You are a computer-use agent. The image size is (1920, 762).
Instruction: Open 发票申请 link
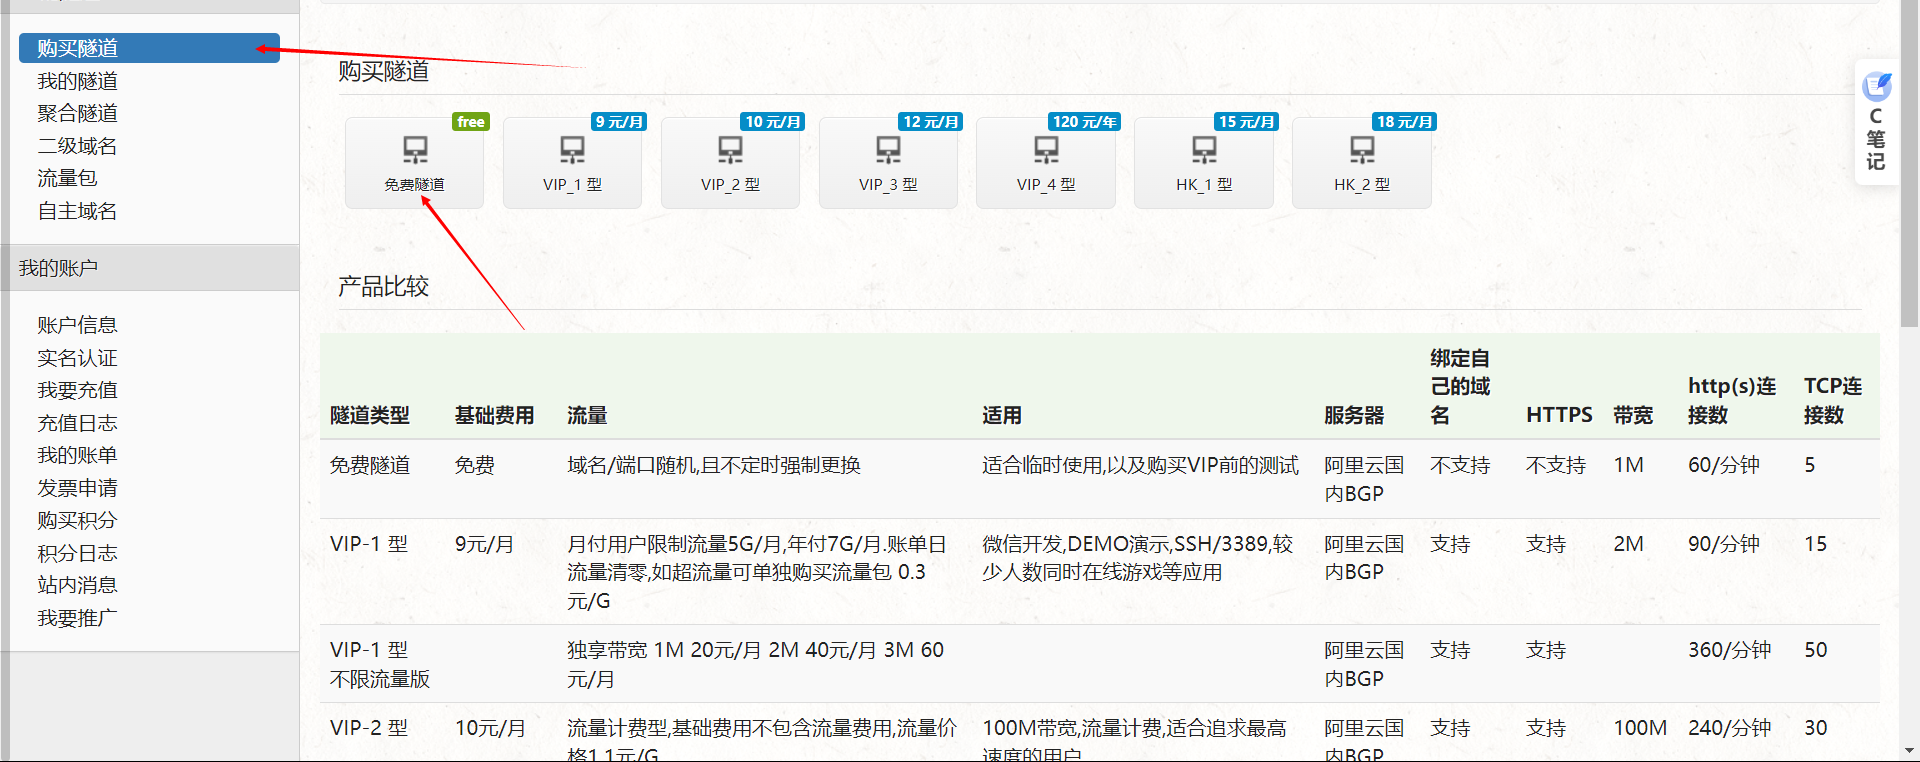click(x=78, y=488)
